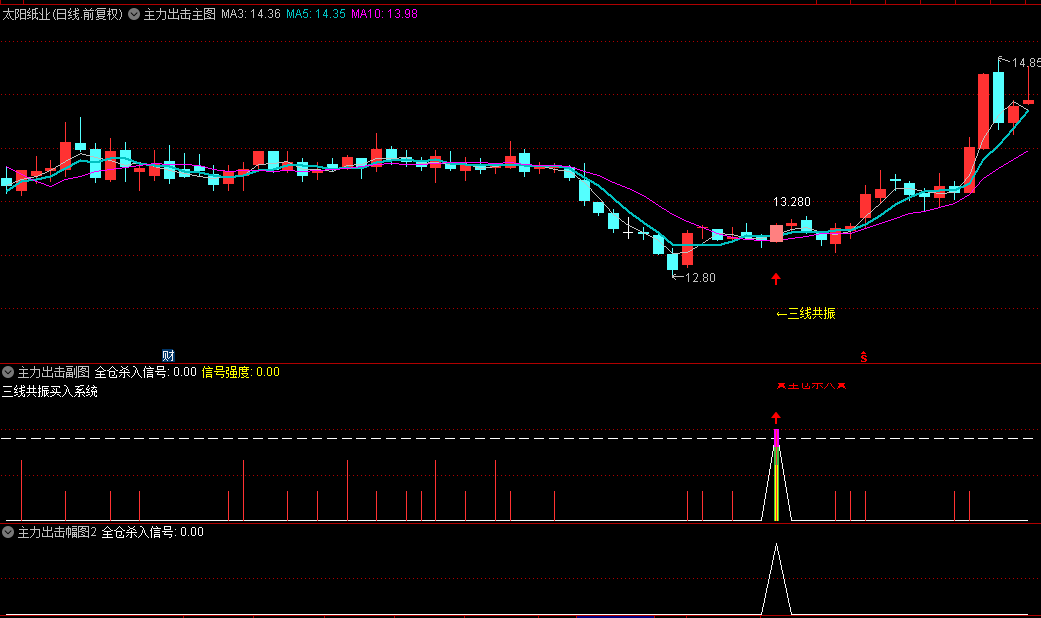The width and height of the screenshot is (1041, 618).
Task: Click the MA5: 14.35 value label
Action: click(x=316, y=14)
